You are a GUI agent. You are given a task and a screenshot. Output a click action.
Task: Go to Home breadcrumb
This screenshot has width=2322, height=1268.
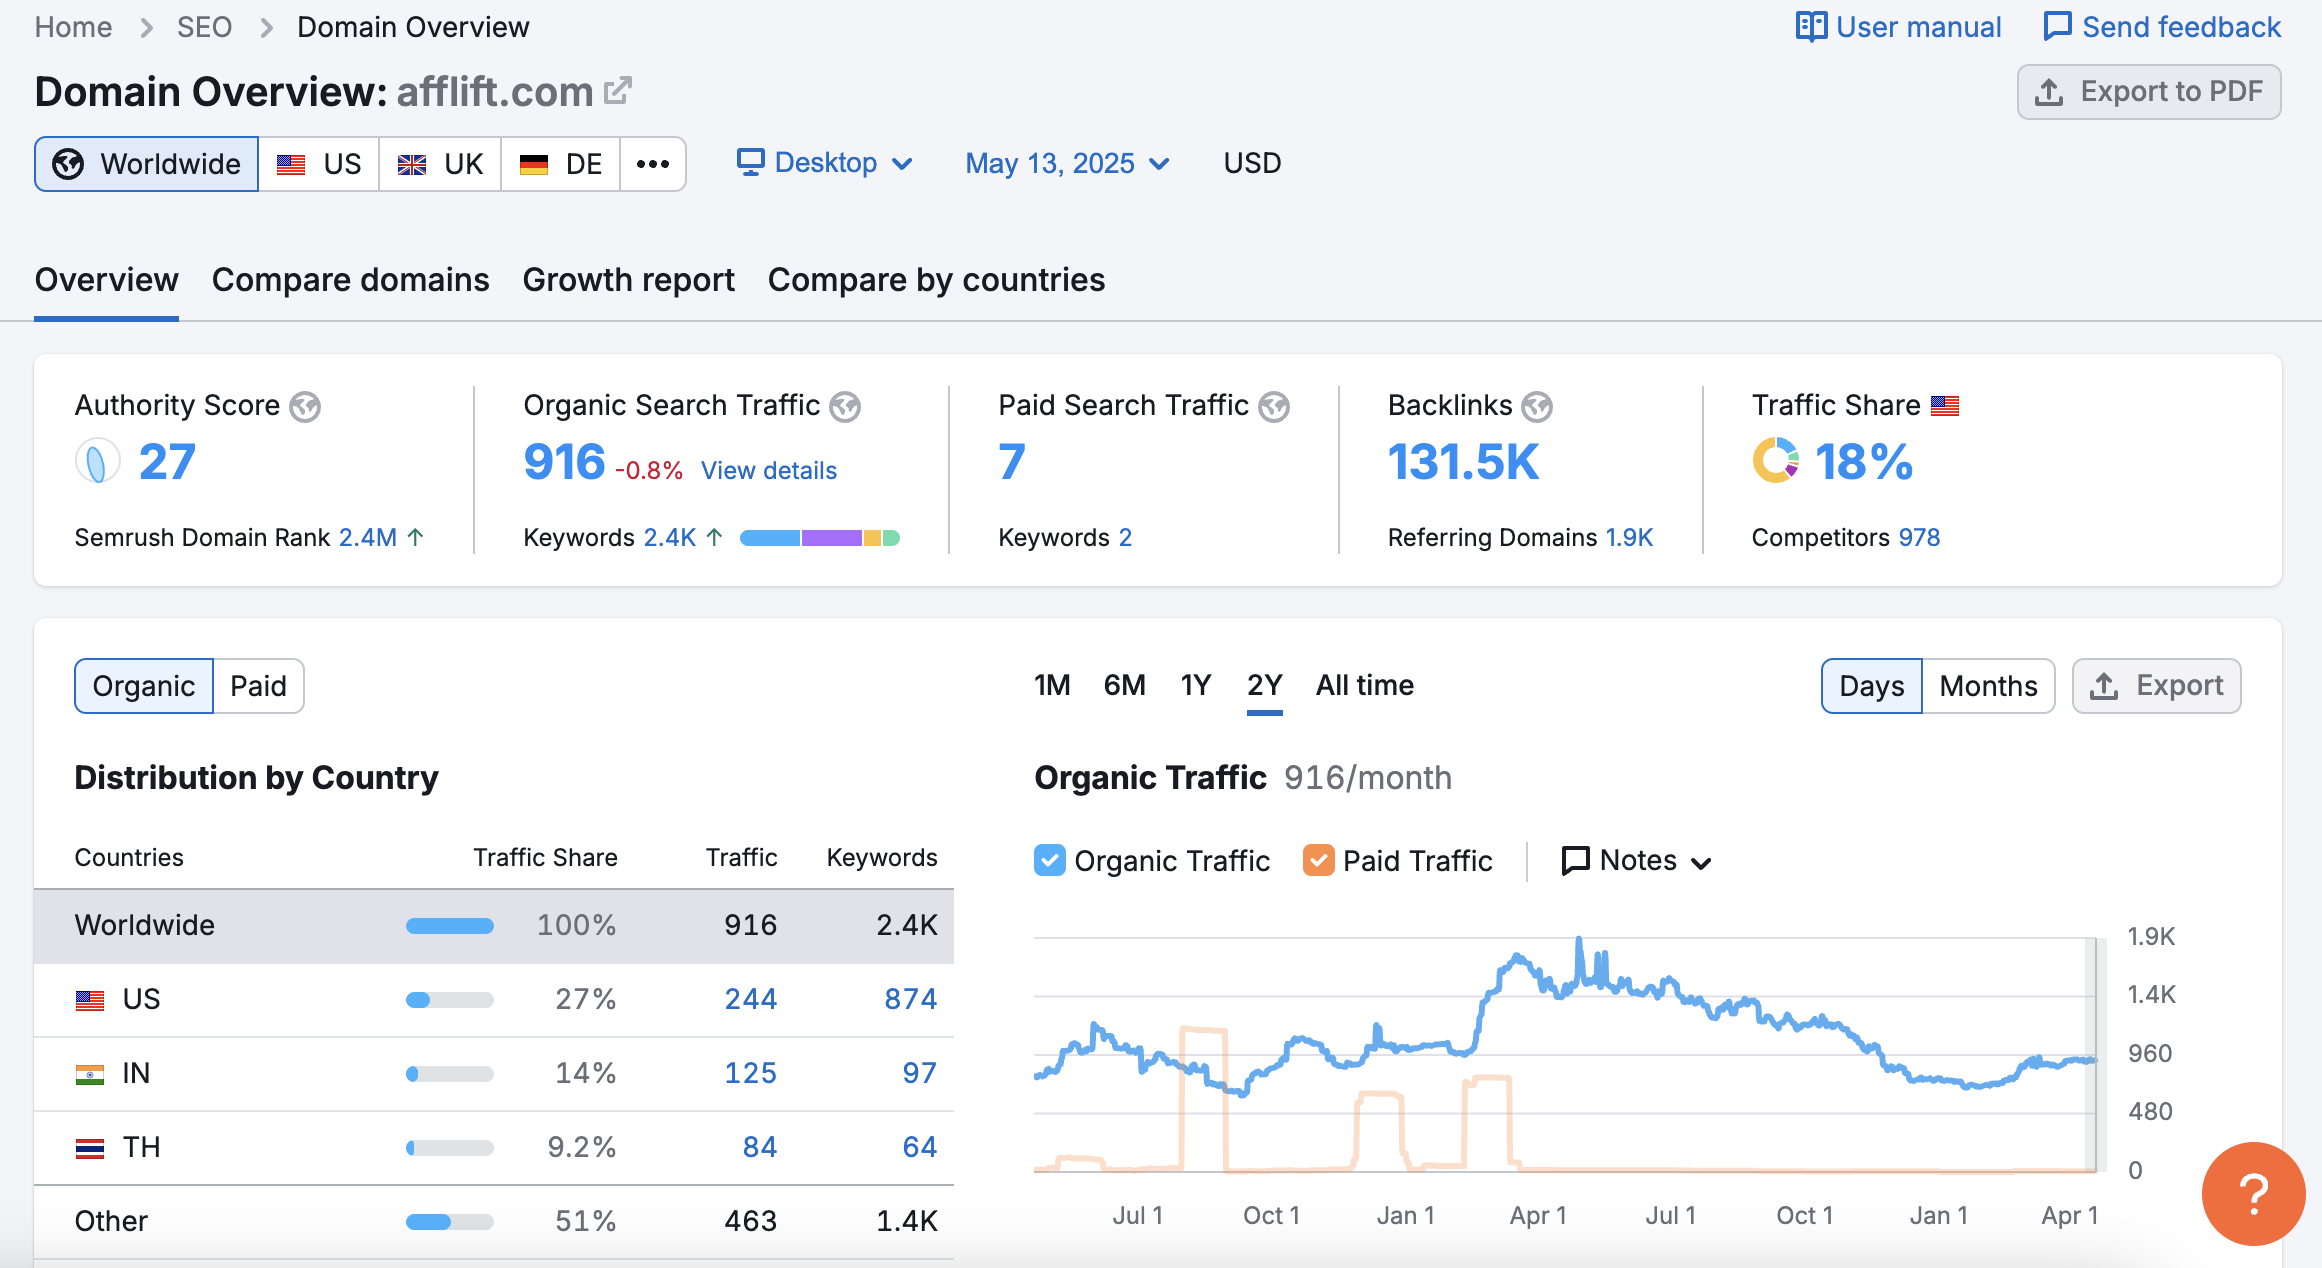coord(73,27)
